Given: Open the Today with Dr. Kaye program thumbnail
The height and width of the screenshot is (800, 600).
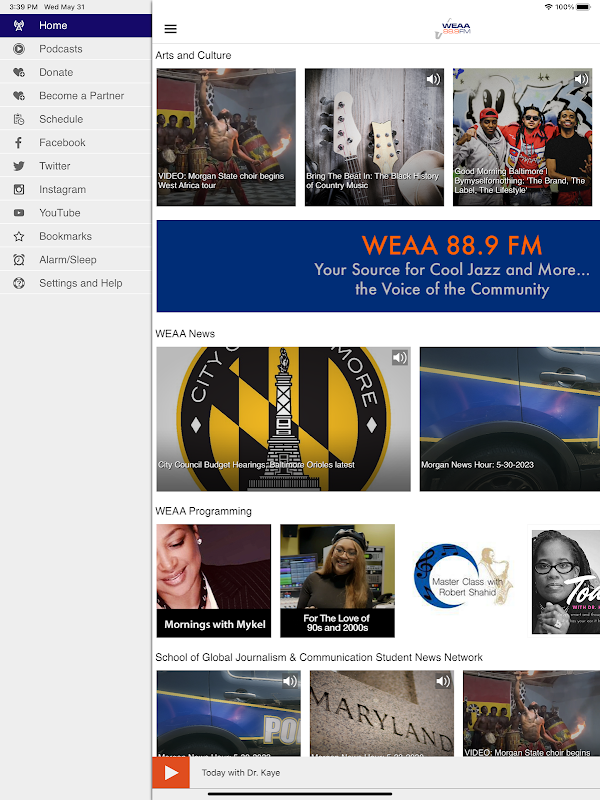Looking at the screenshot, I should coord(566,581).
